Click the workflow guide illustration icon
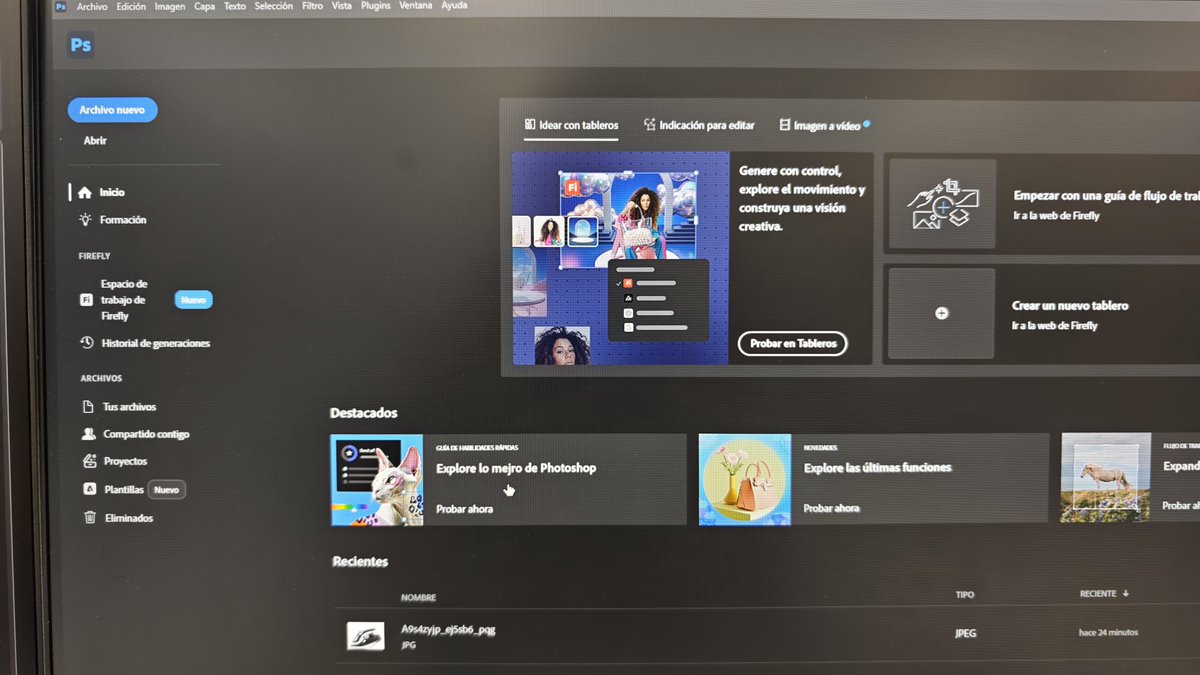This screenshot has height=675, width=1200. coord(942,203)
